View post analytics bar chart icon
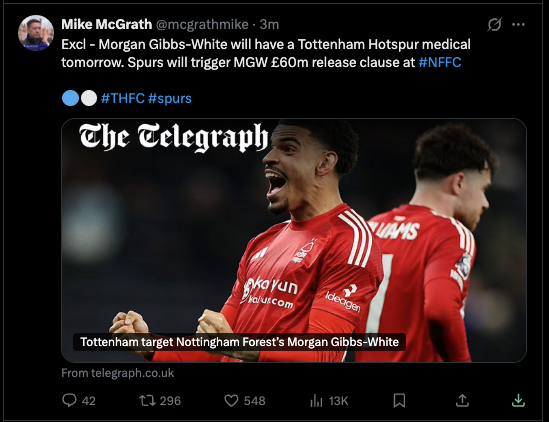The image size is (549, 422). (x=316, y=401)
